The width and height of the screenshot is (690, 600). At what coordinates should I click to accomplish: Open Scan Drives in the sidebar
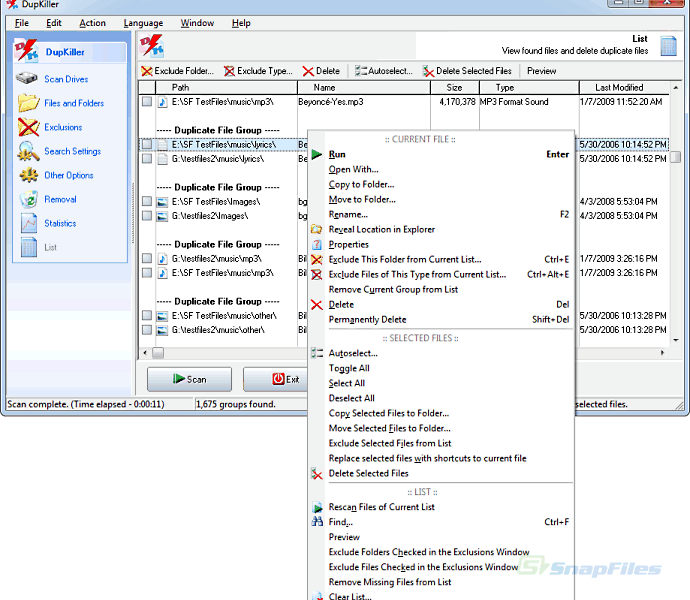(x=53, y=79)
